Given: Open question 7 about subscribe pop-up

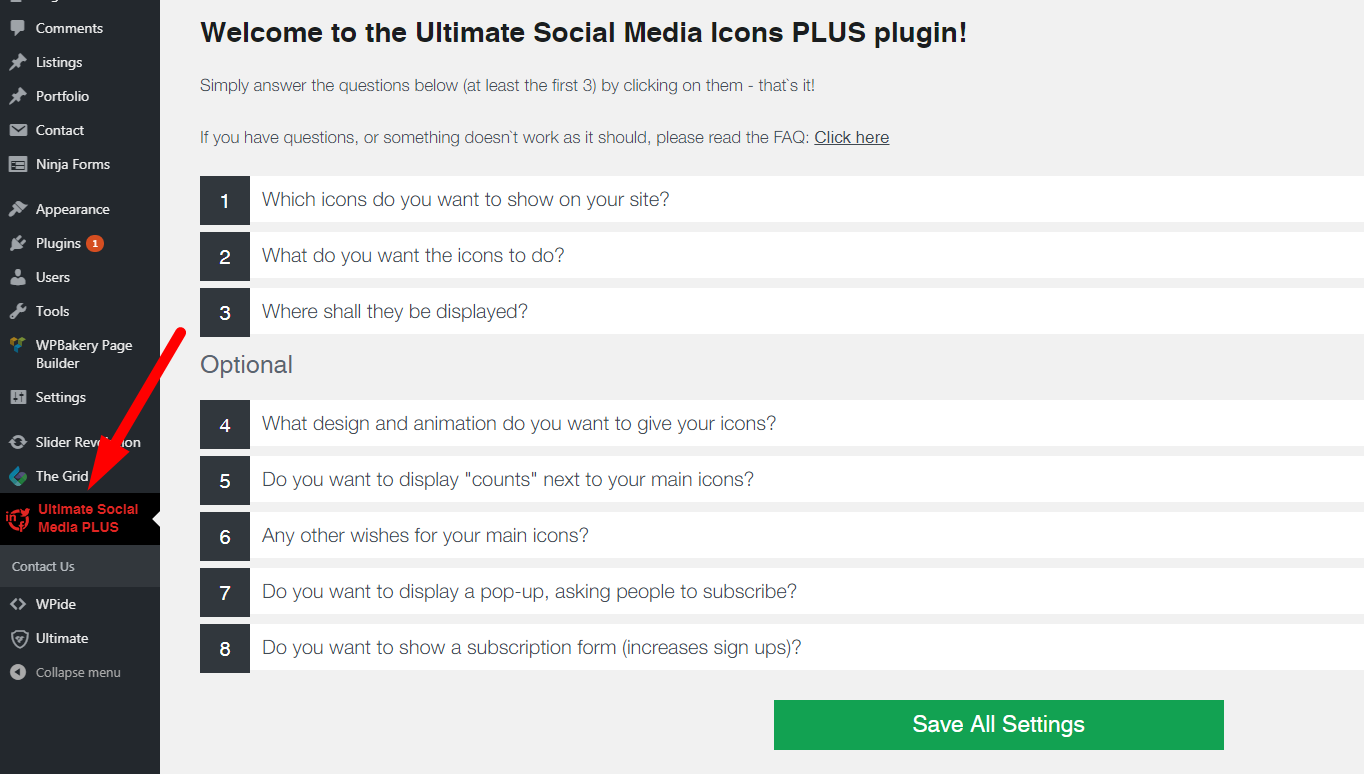Looking at the screenshot, I should 529,591.
